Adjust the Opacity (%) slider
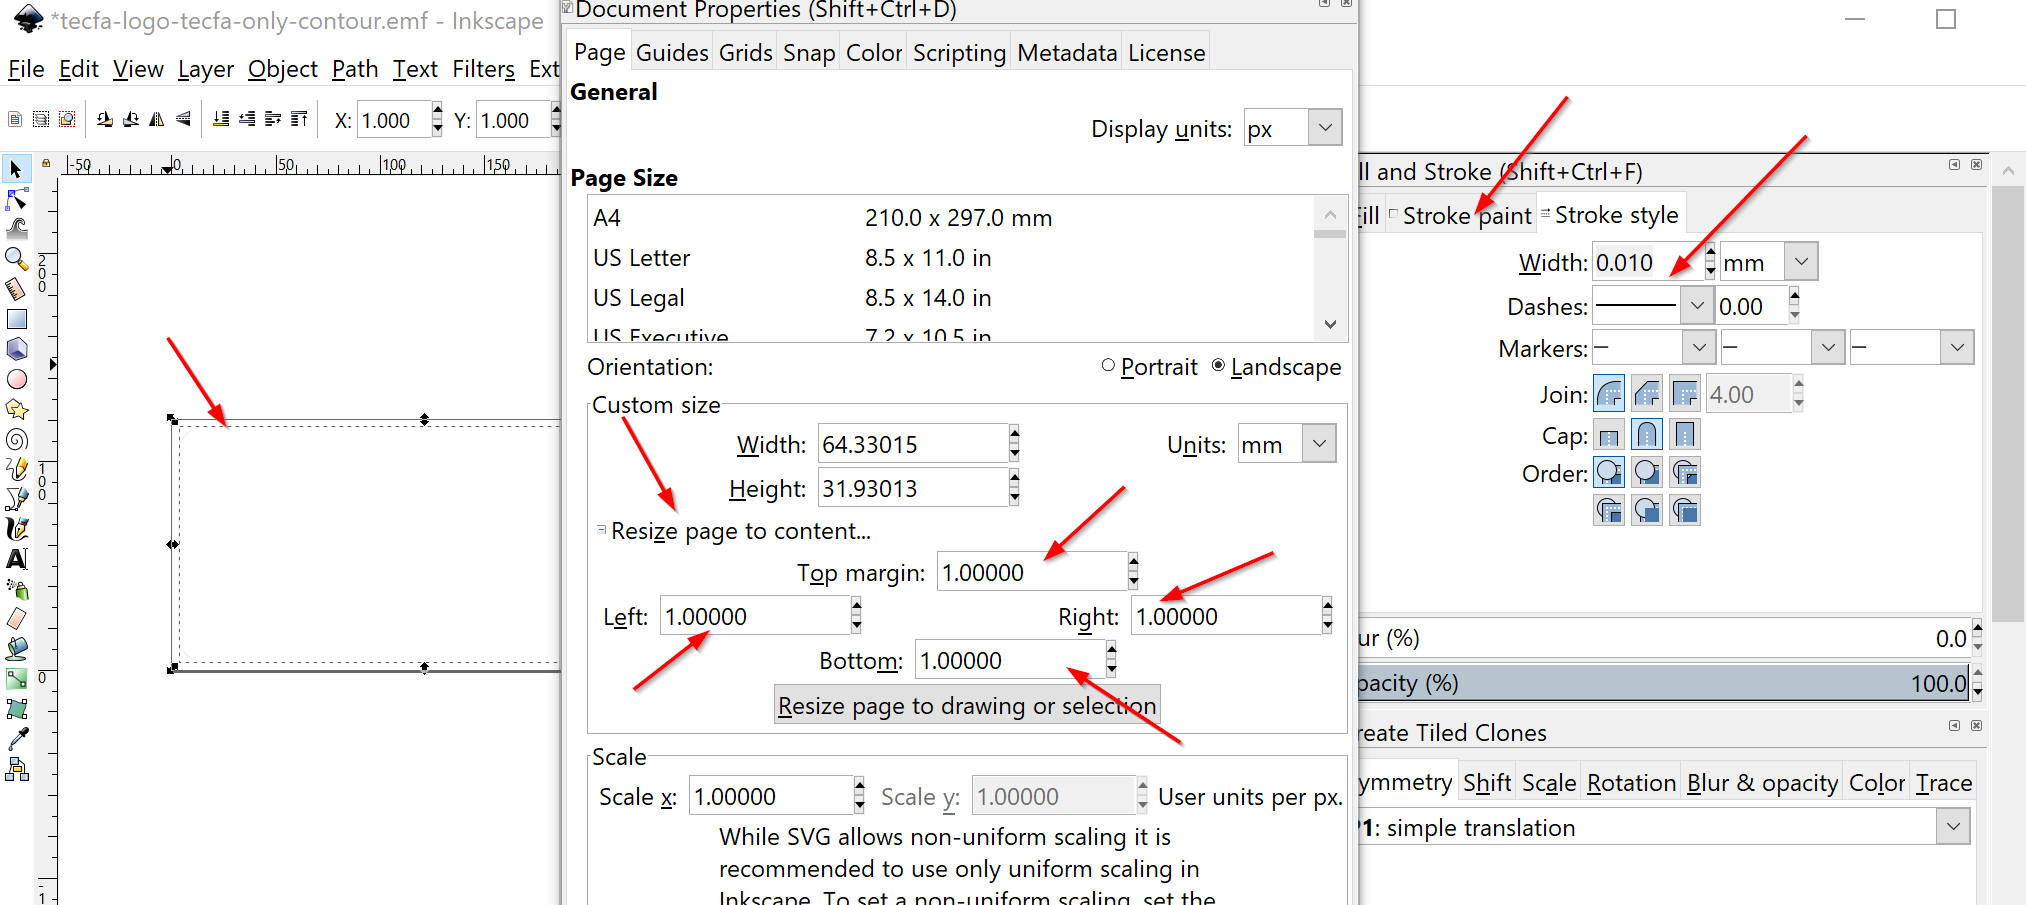 coord(1660,683)
